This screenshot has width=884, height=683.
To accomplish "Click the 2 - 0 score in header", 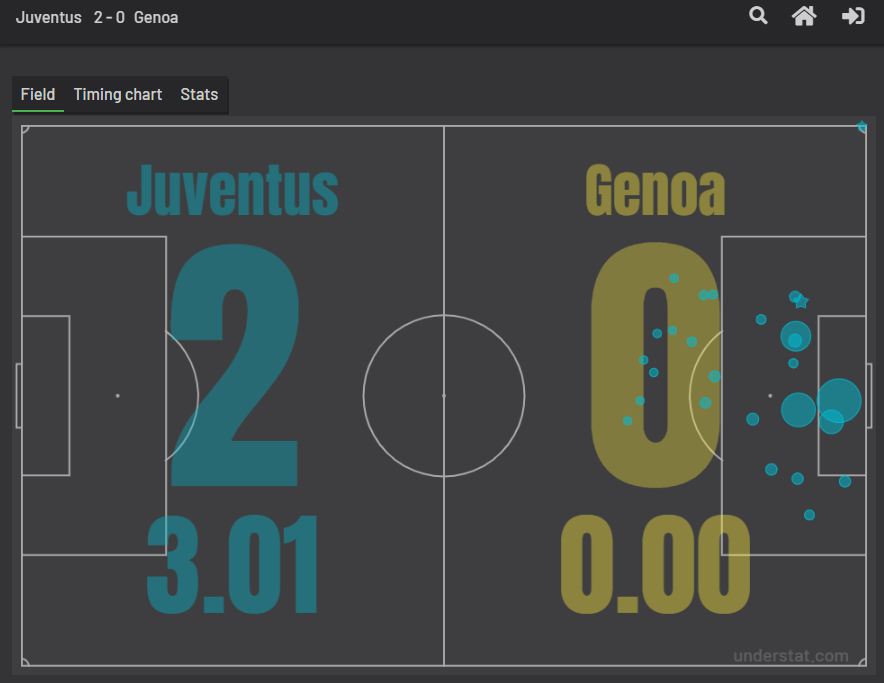I will click(109, 17).
